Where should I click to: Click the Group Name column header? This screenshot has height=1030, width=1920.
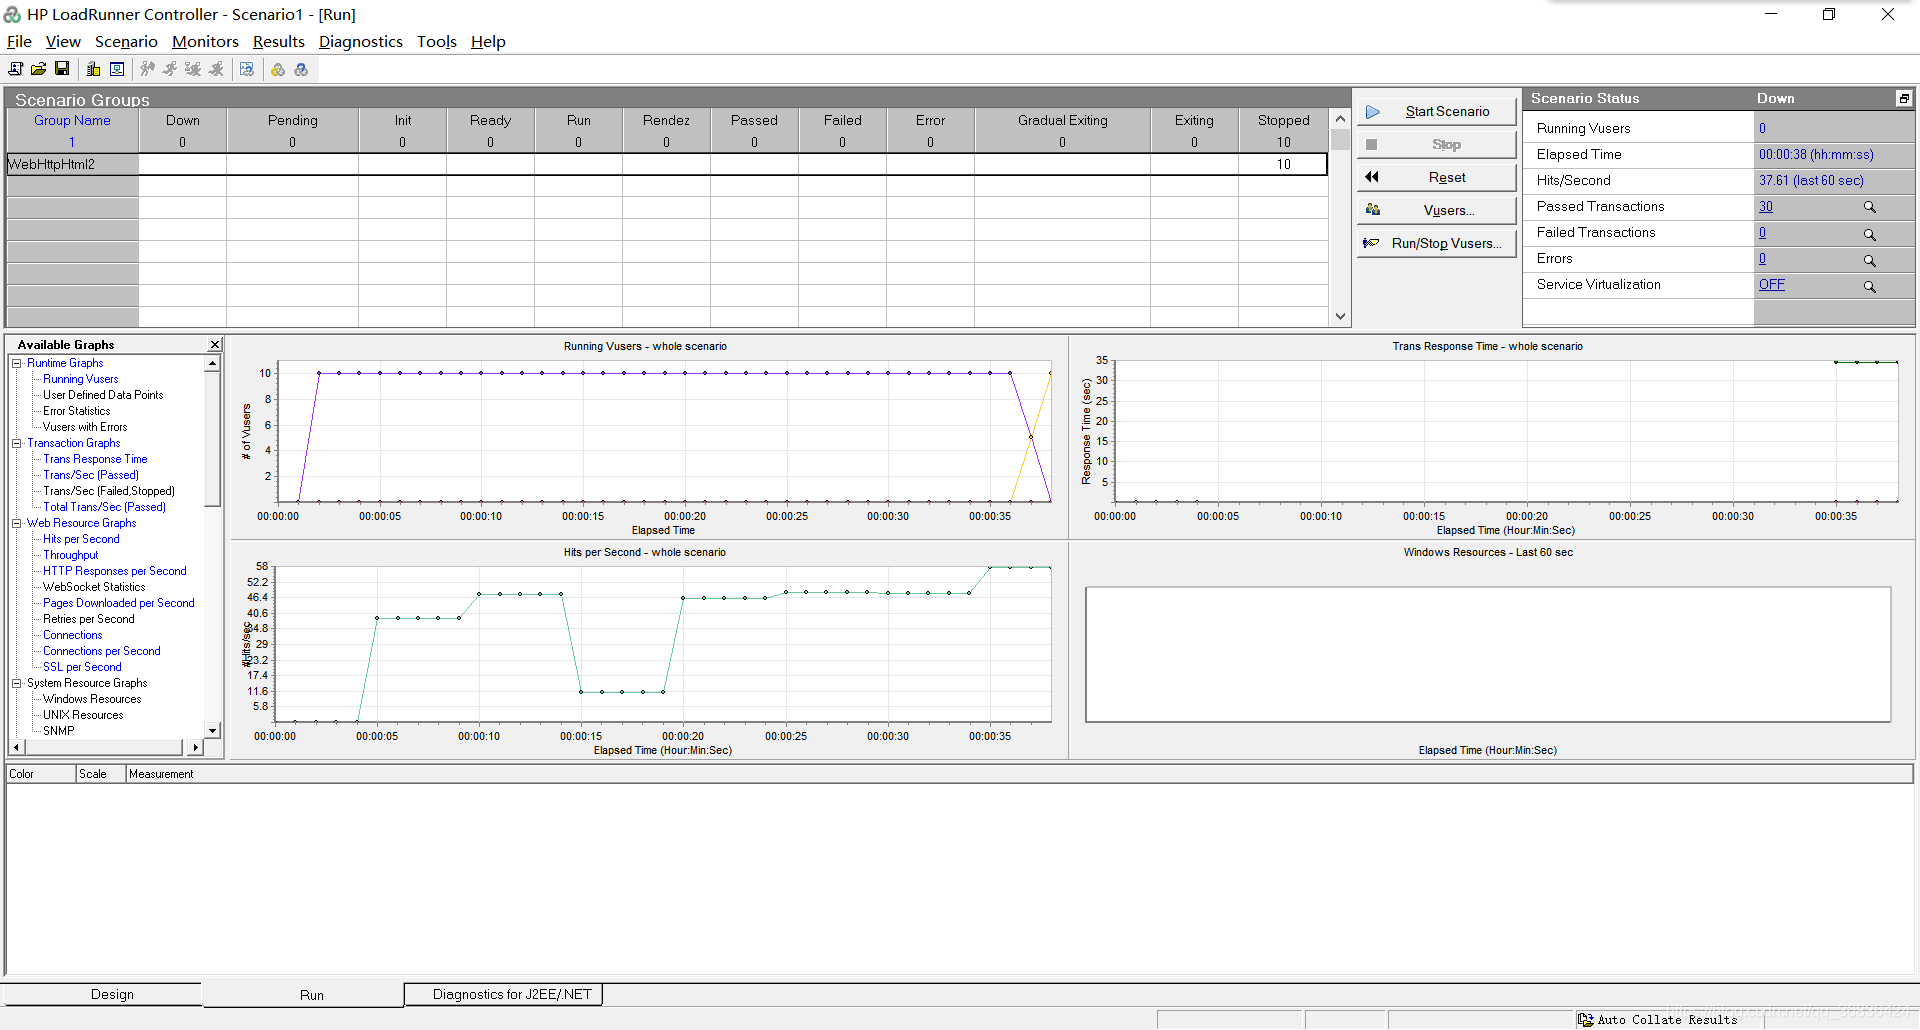72,120
